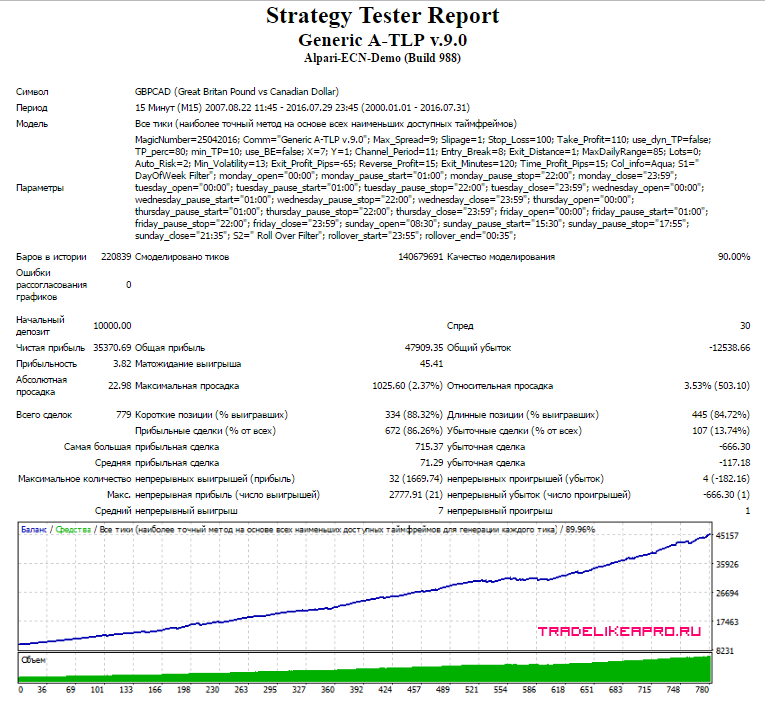Click the 'Модель' label
The width and height of the screenshot is (765, 702).
click(32, 124)
